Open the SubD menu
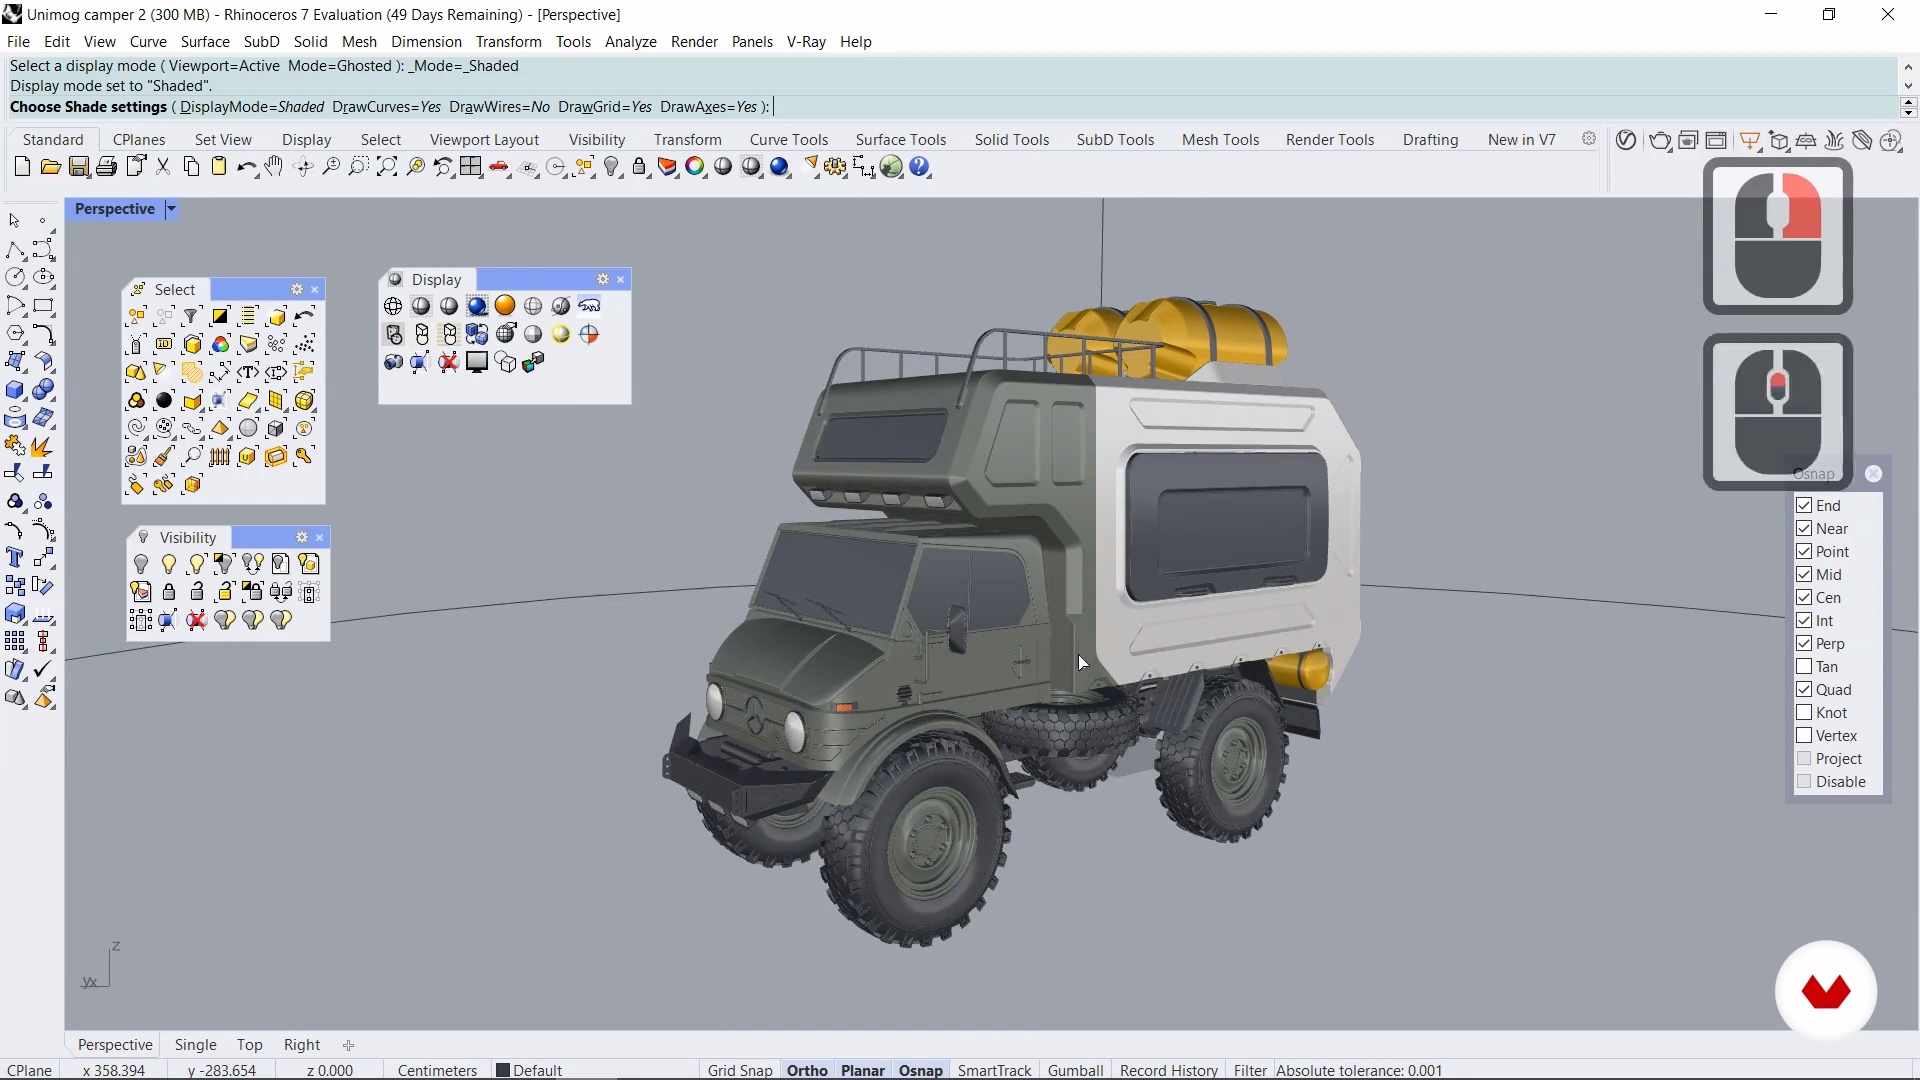The width and height of the screenshot is (1920, 1080). click(x=261, y=41)
